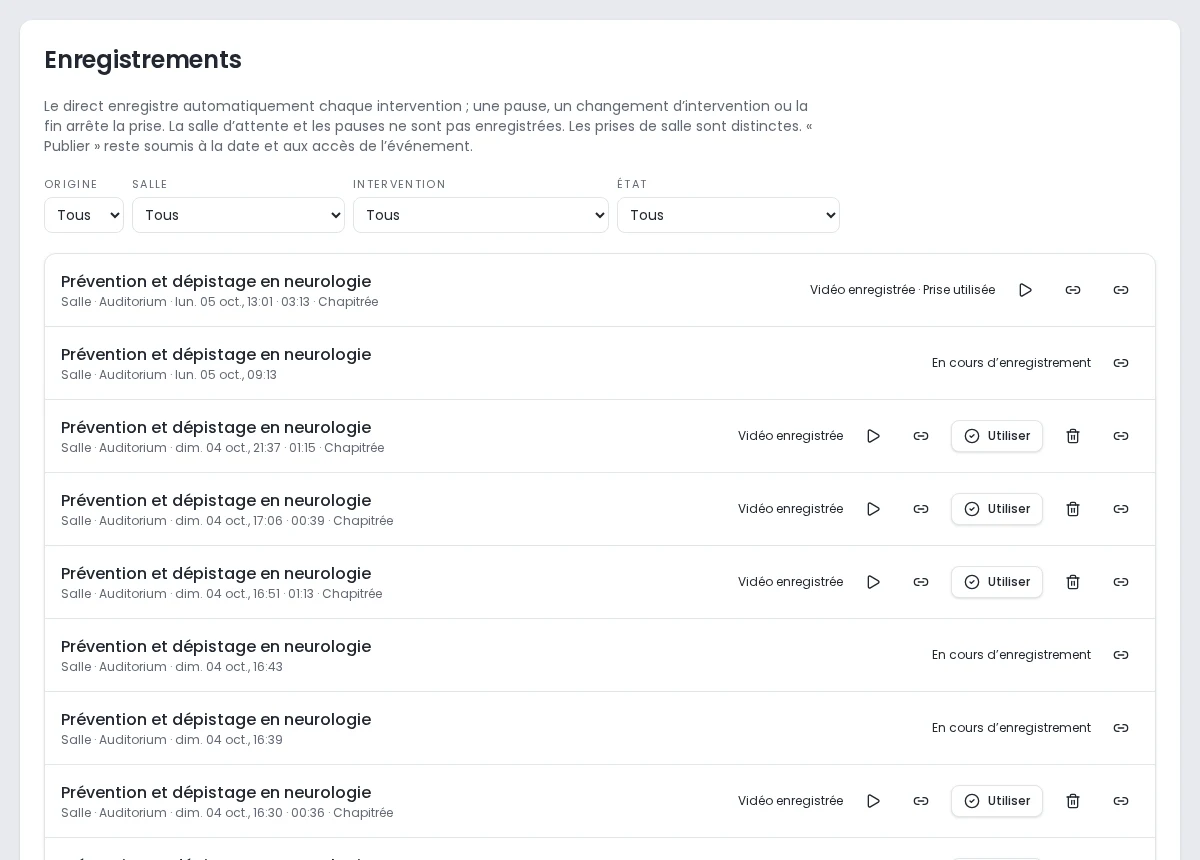Viewport: 1200px width, 860px height.
Task: Play the dim. 04 oct. 16:30 recording
Action: tap(873, 801)
